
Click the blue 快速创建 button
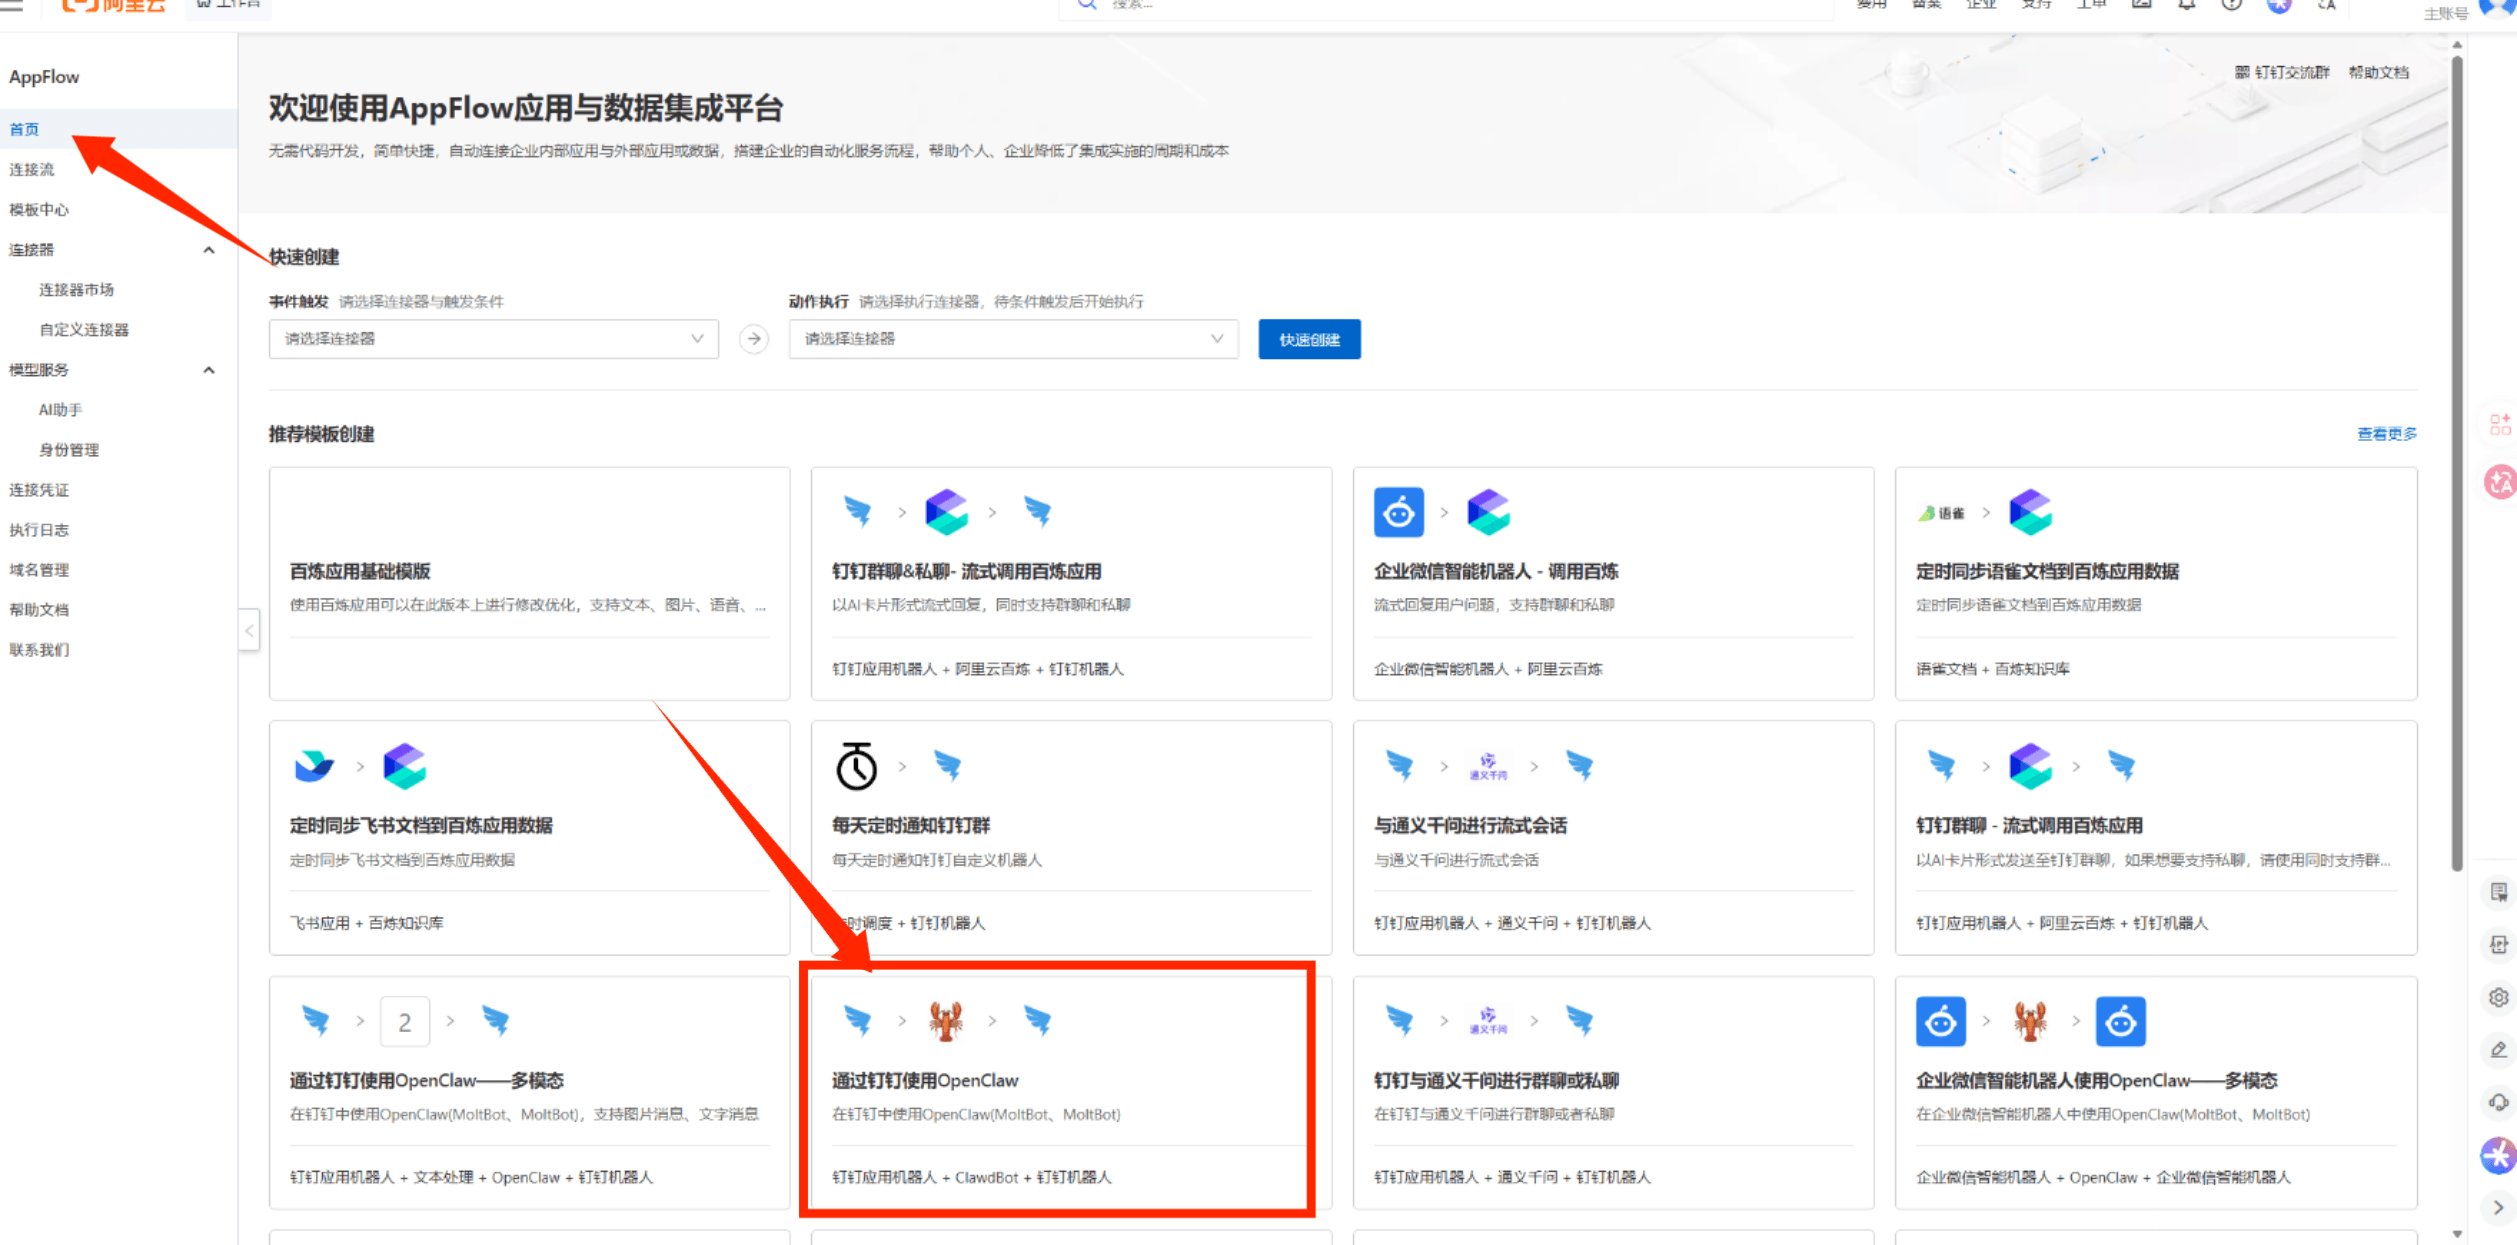click(x=1308, y=339)
